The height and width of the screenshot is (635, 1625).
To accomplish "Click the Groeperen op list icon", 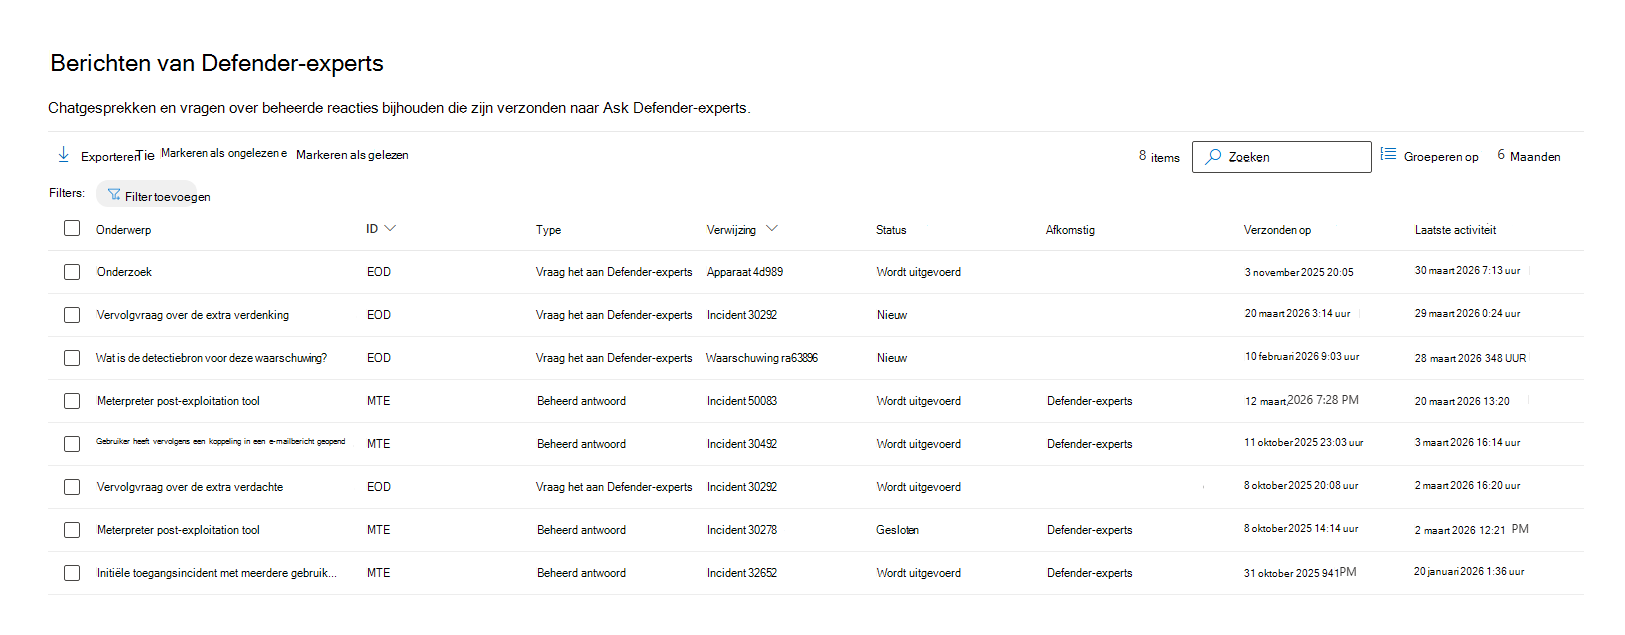I will click(1388, 154).
